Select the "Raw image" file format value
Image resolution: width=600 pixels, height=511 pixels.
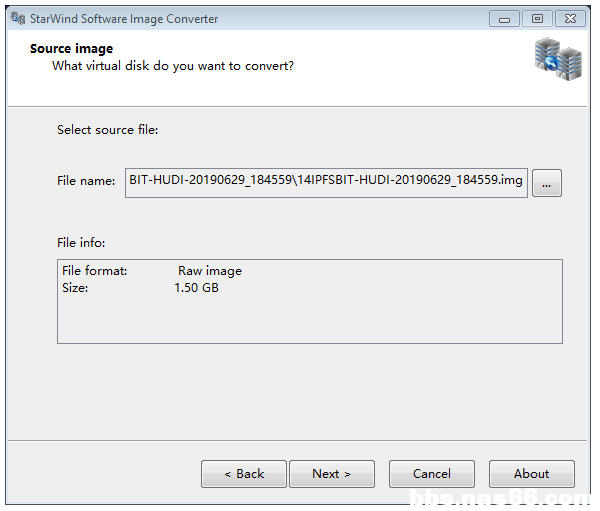click(210, 271)
